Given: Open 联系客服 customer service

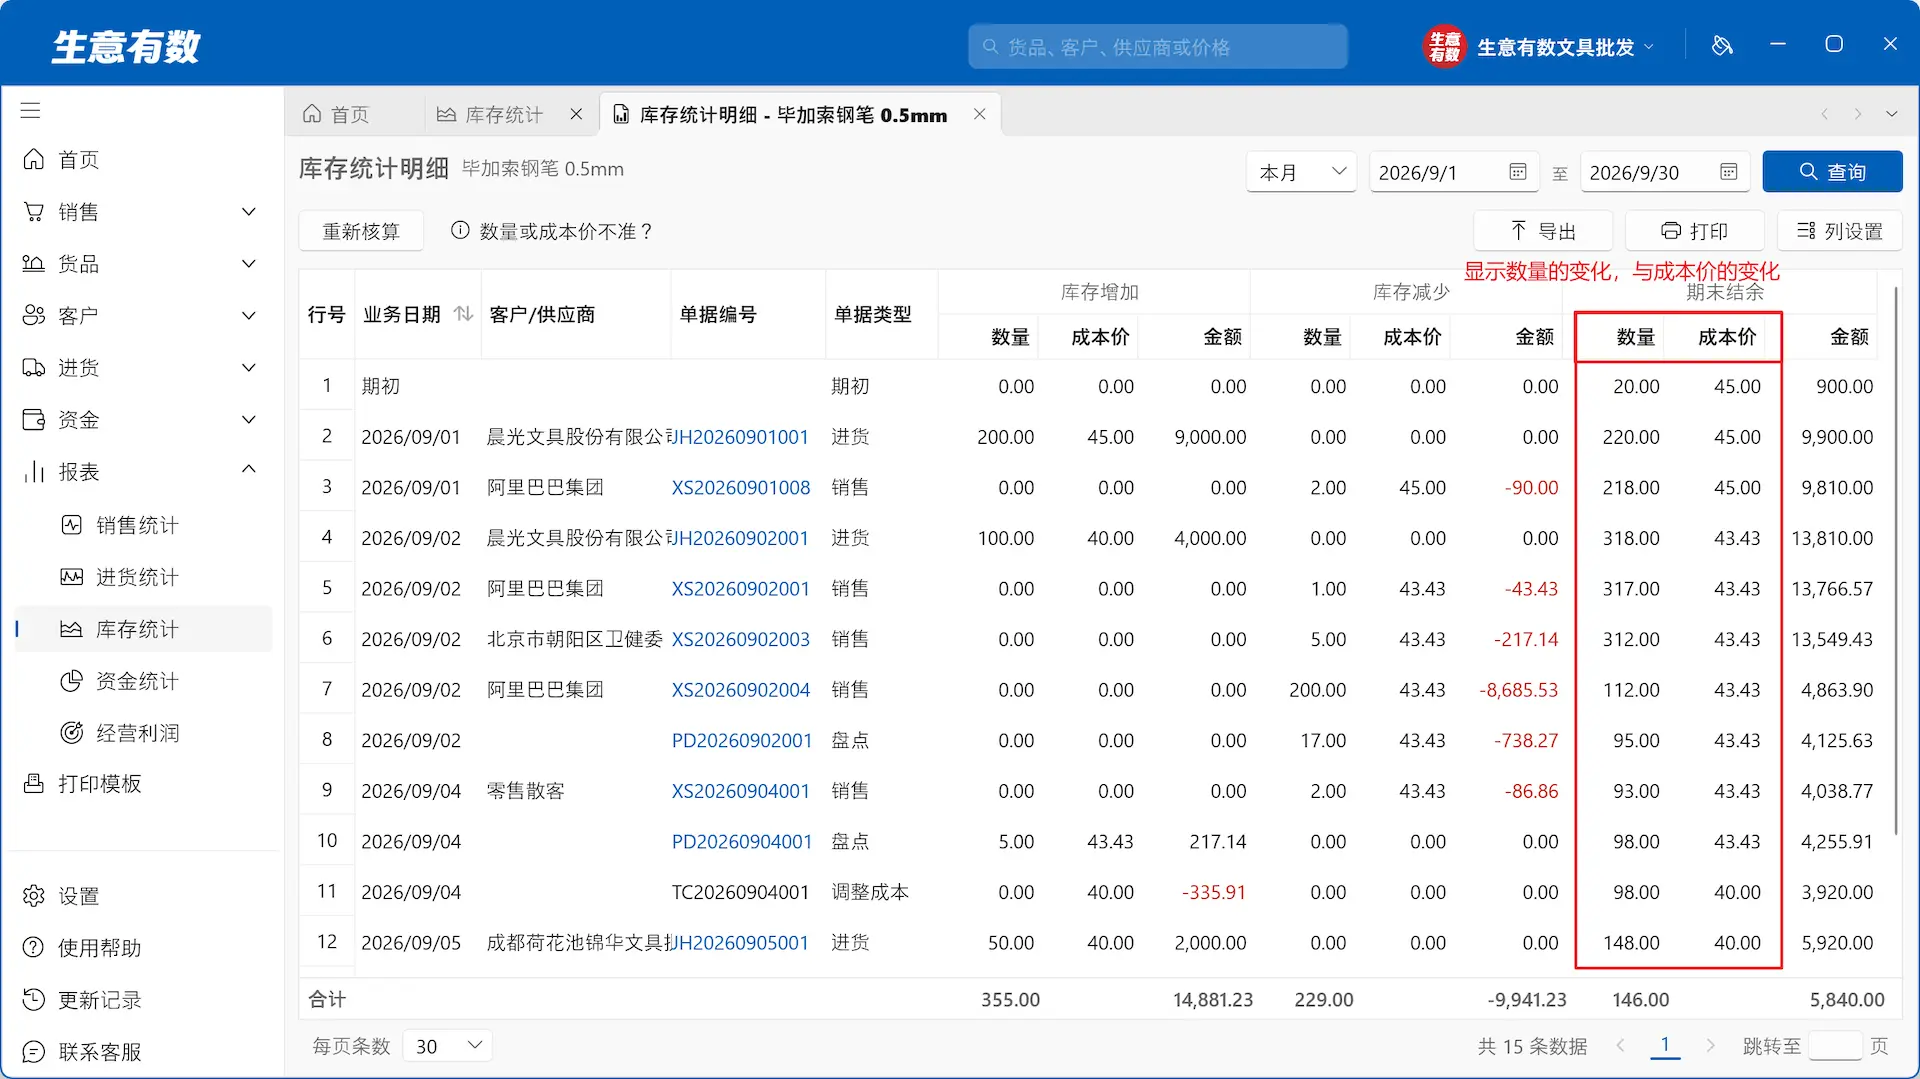Looking at the screenshot, I should [99, 1052].
